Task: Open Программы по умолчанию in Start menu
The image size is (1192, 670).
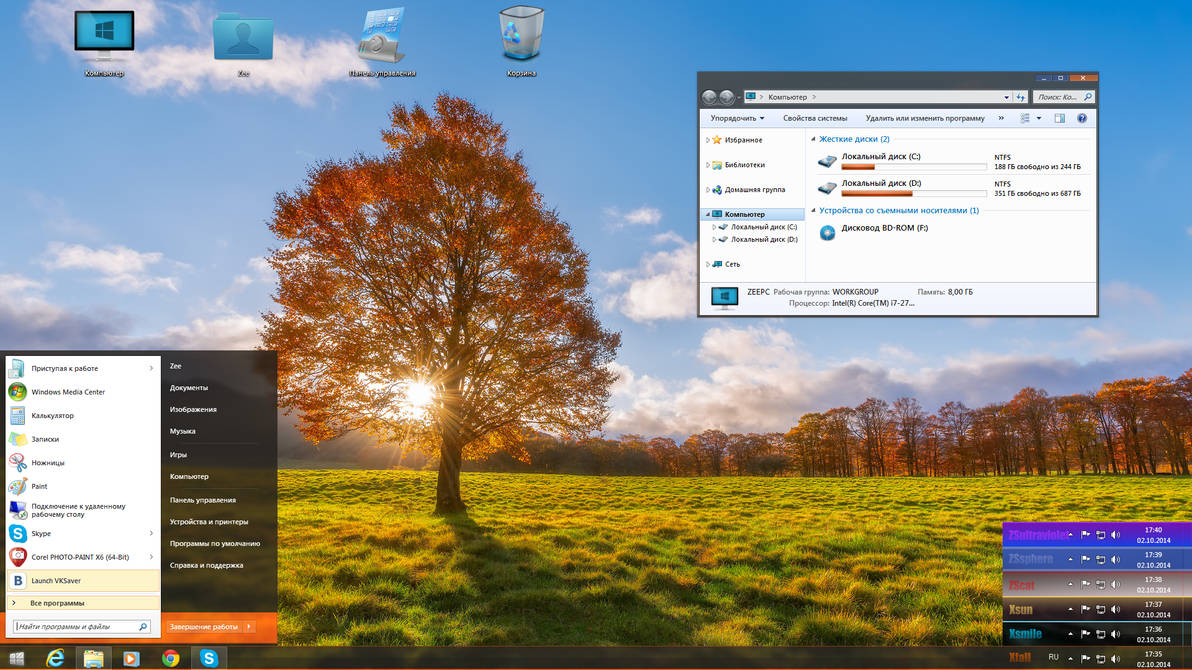Action: point(214,544)
